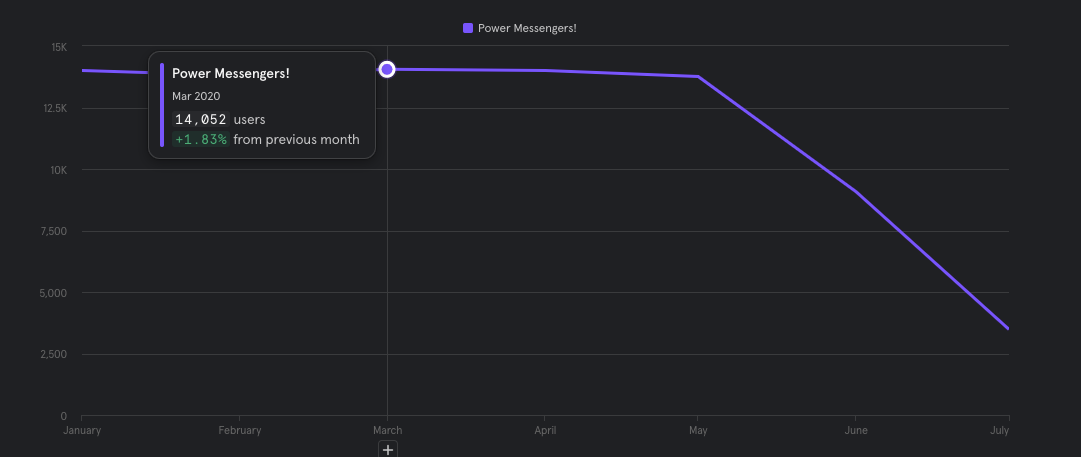
Task: Click the line's bend point at May
Action: pyautogui.click(x=699, y=76)
